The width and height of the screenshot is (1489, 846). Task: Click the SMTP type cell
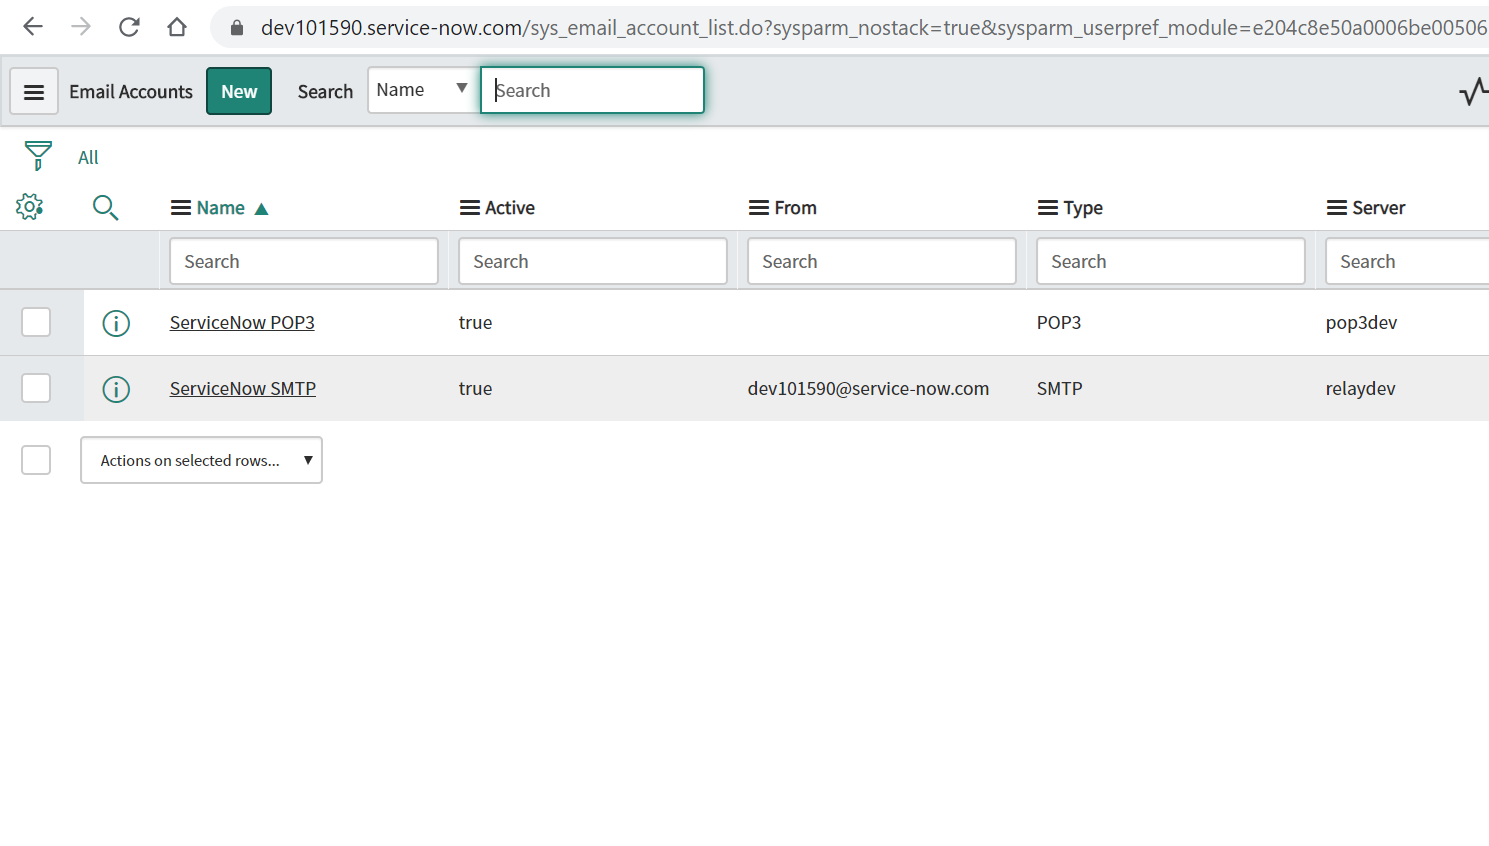pyautogui.click(x=1060, y=389)
